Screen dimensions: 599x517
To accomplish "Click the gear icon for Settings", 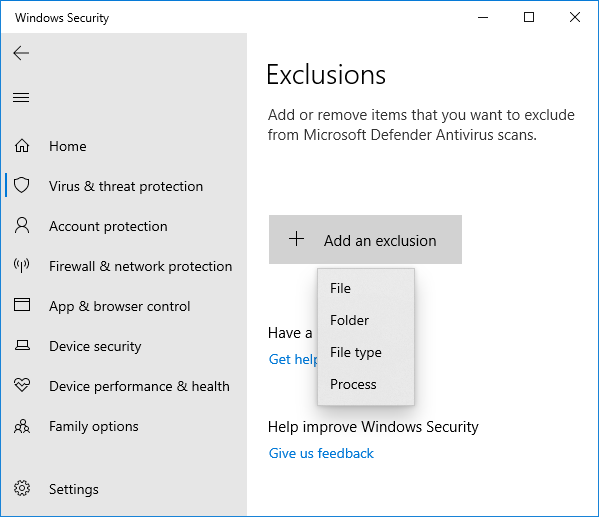I will 22,488.
